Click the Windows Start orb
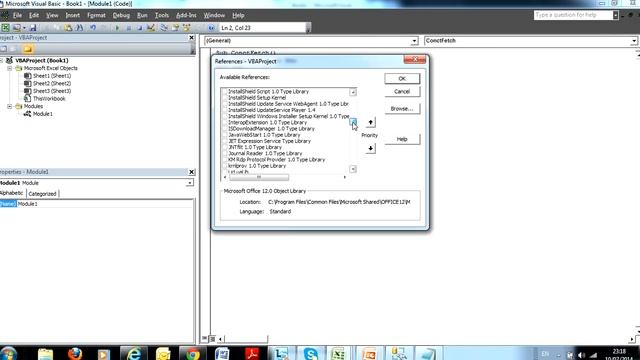Image resolution: width=640 pixels, height=360 pixels. click(x=8, y=353)
